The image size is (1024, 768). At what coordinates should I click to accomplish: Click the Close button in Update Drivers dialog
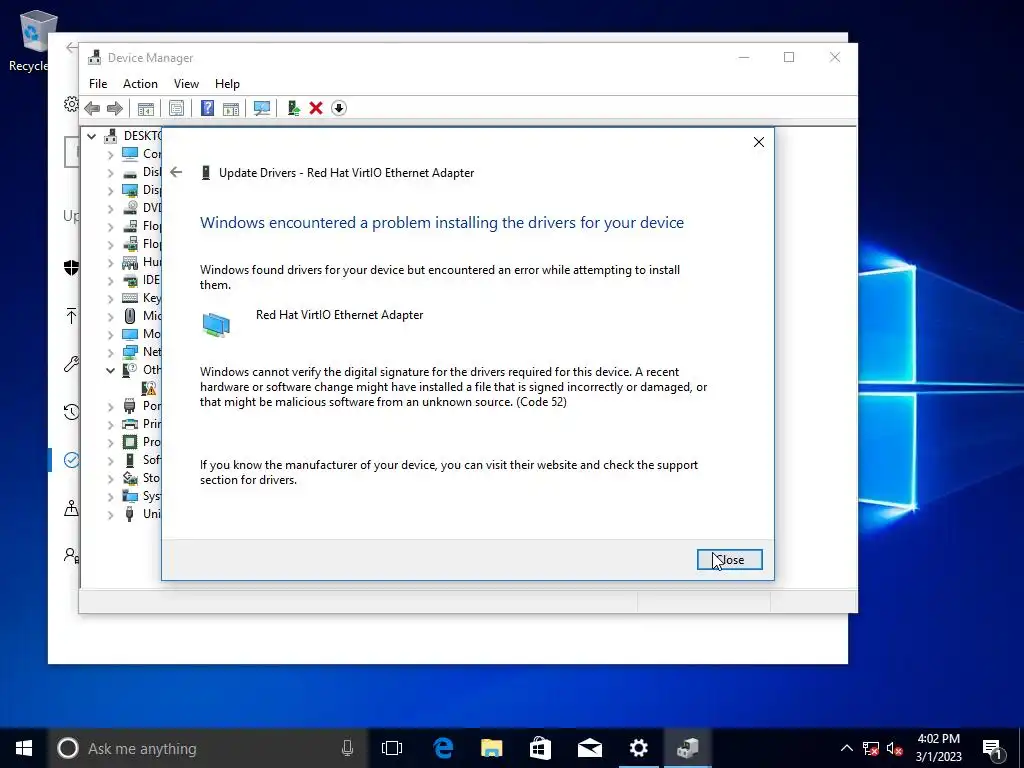[729, 560]
